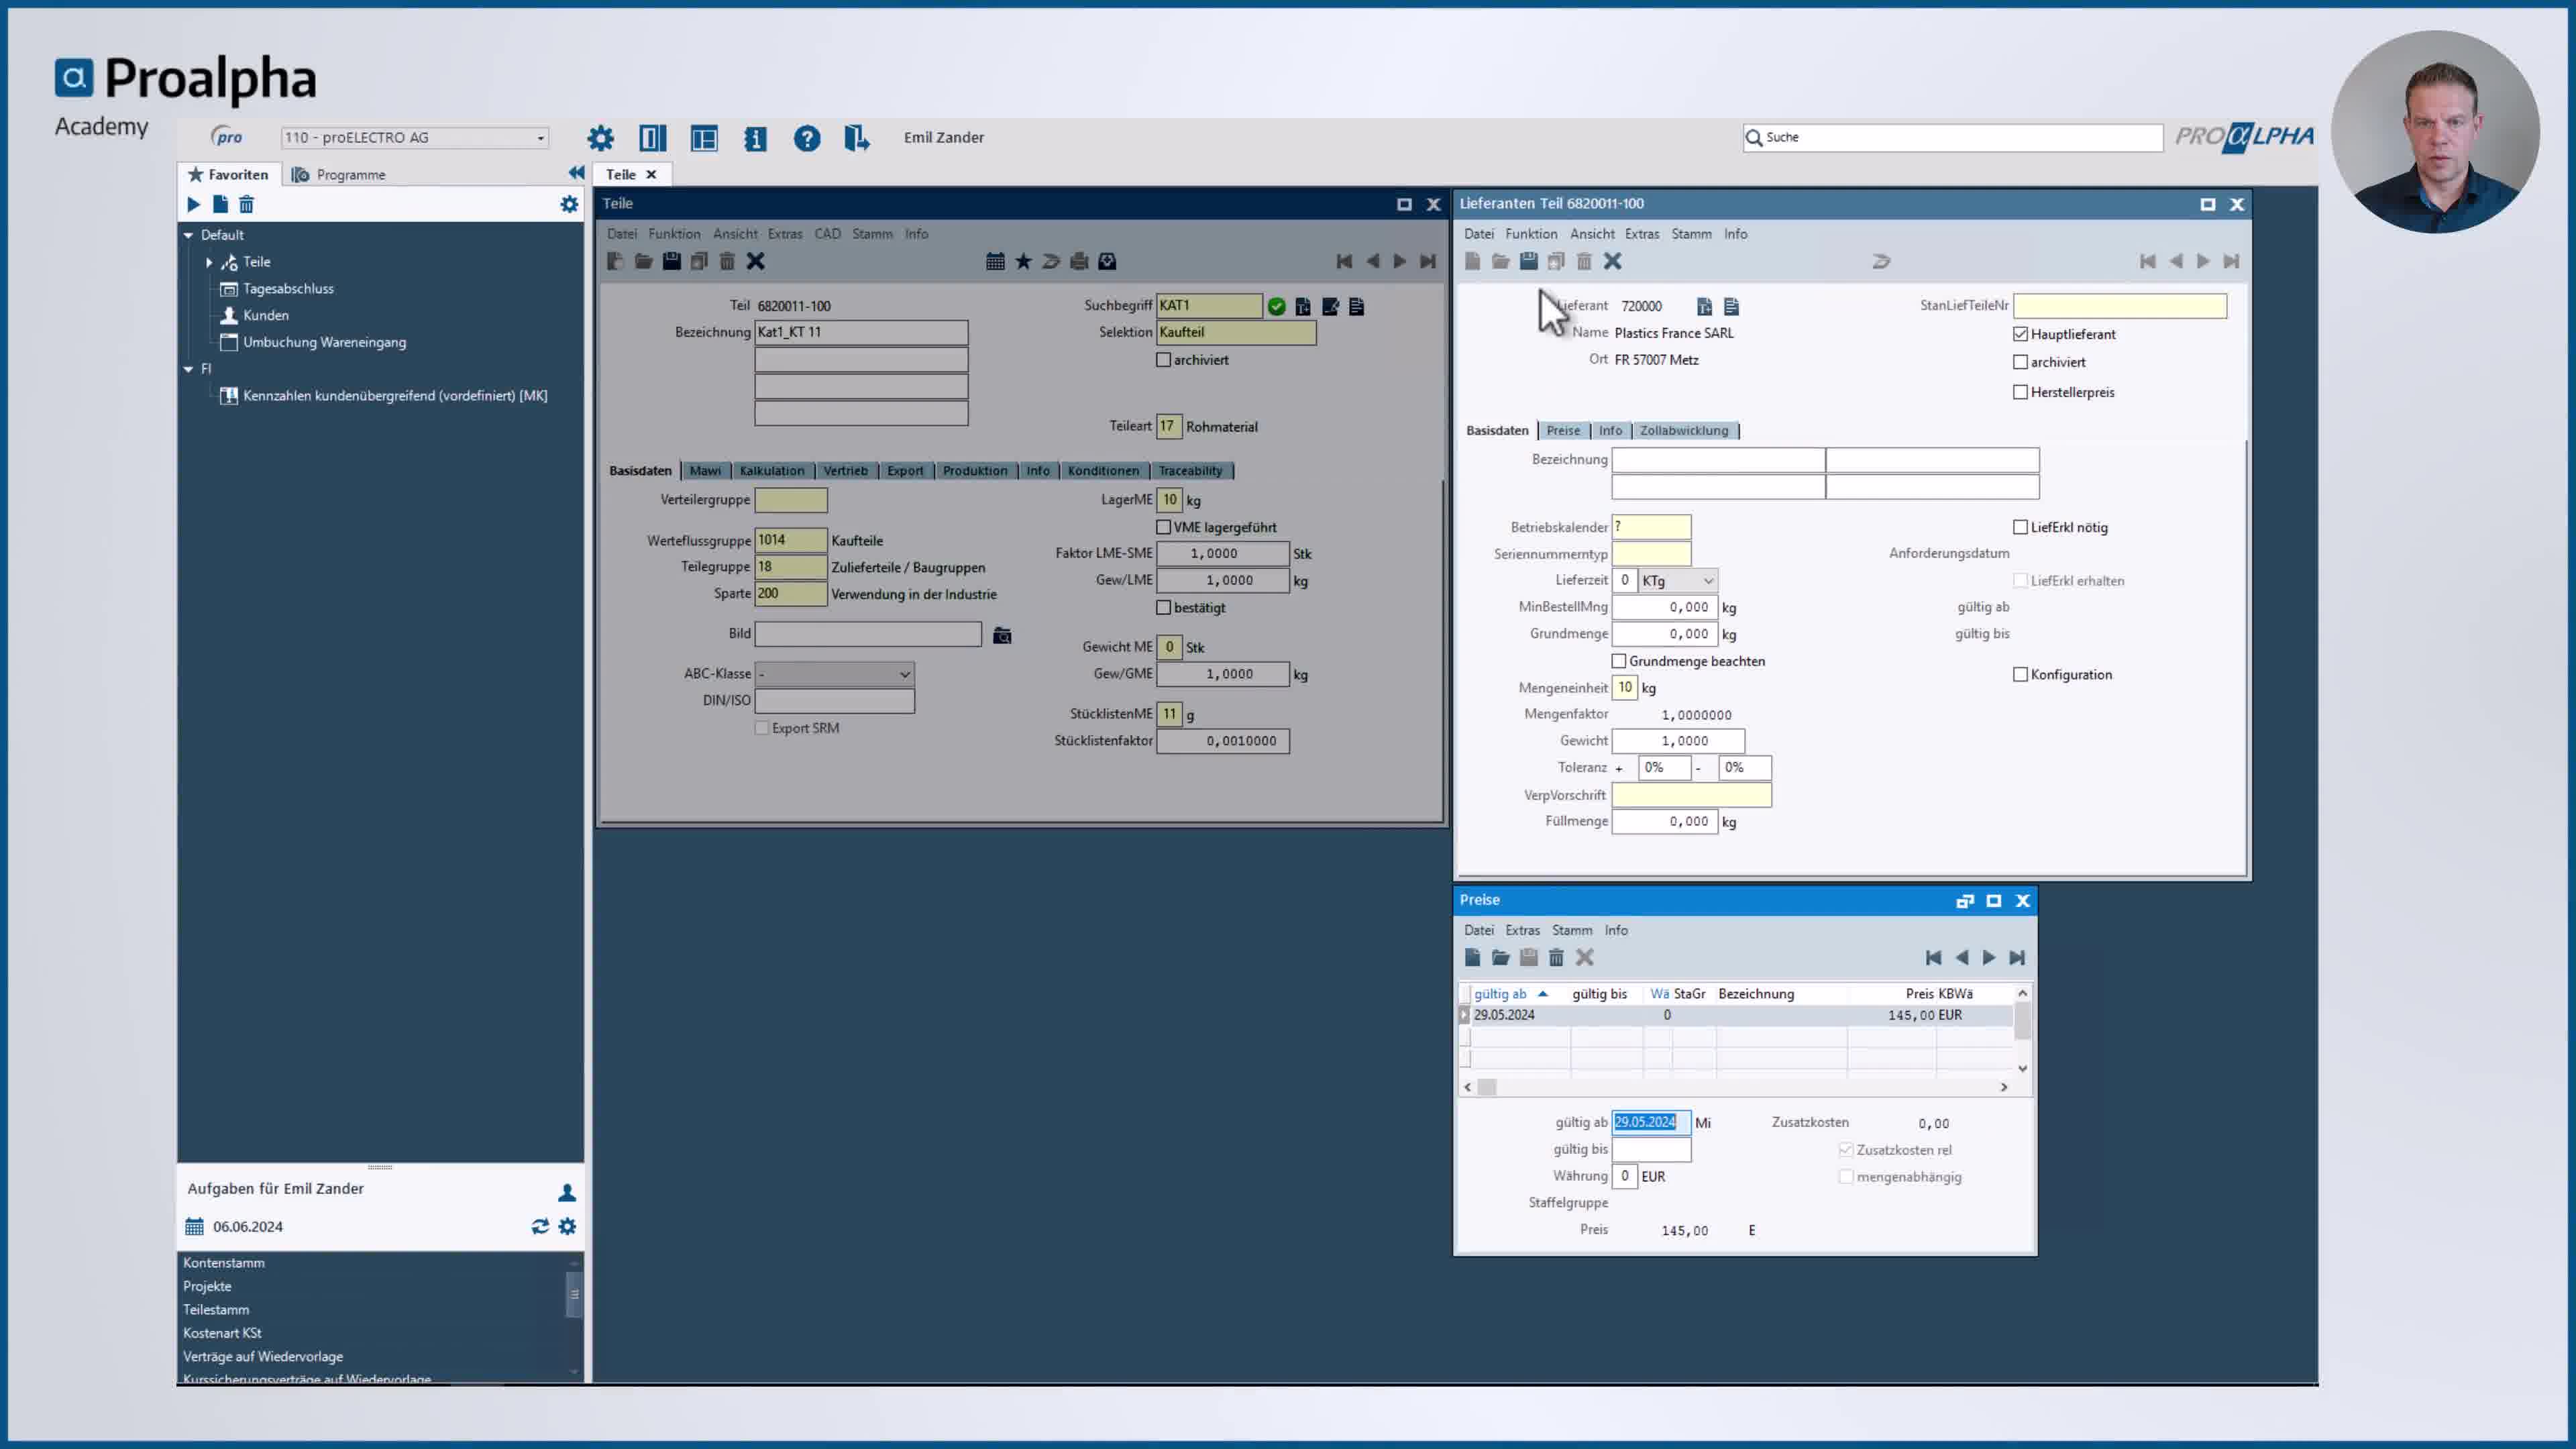
Task: Check the bestätigt checkbox
Action: click(1163, 607)
